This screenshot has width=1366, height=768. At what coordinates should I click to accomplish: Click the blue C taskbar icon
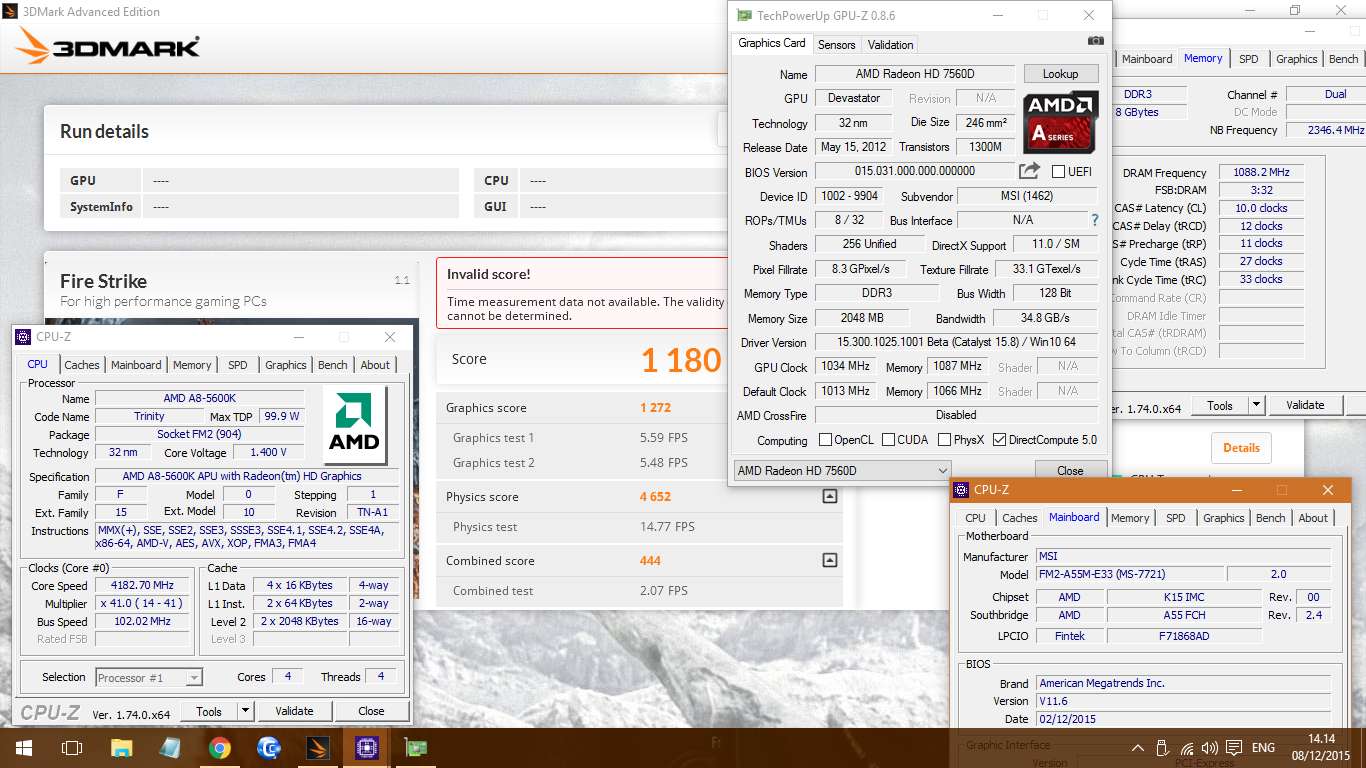(x=269, y=747)
